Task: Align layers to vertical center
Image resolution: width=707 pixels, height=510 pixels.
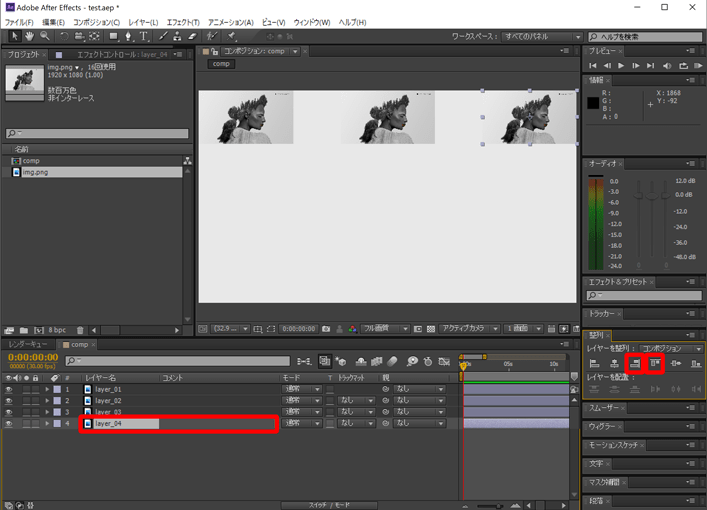Action: pos(675,363)
